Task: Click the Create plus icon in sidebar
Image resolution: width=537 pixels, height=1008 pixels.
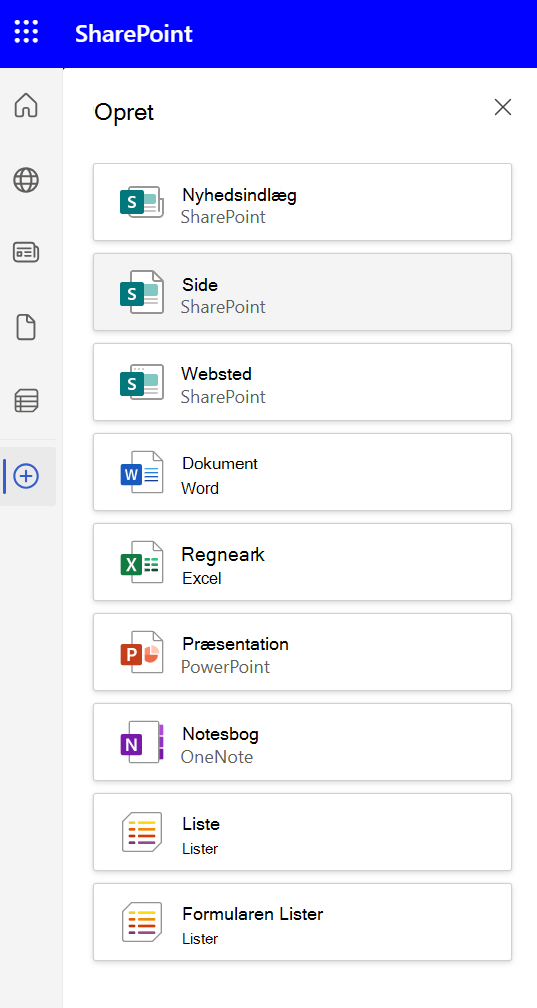Action: [26, 476]
